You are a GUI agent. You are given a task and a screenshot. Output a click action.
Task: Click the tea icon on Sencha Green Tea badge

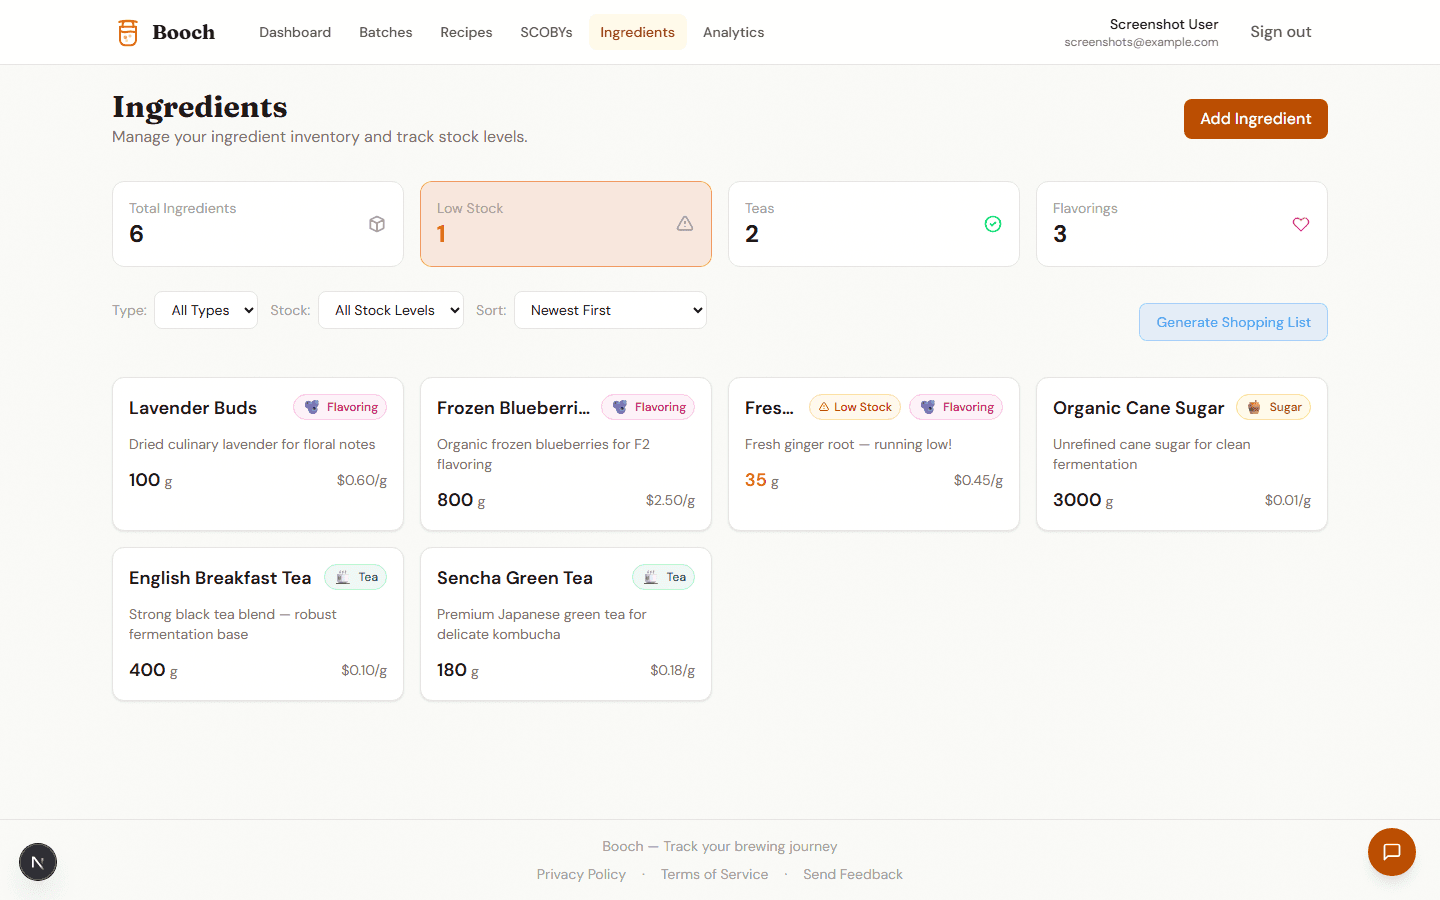pyautogui.click(x=651, y=577)
